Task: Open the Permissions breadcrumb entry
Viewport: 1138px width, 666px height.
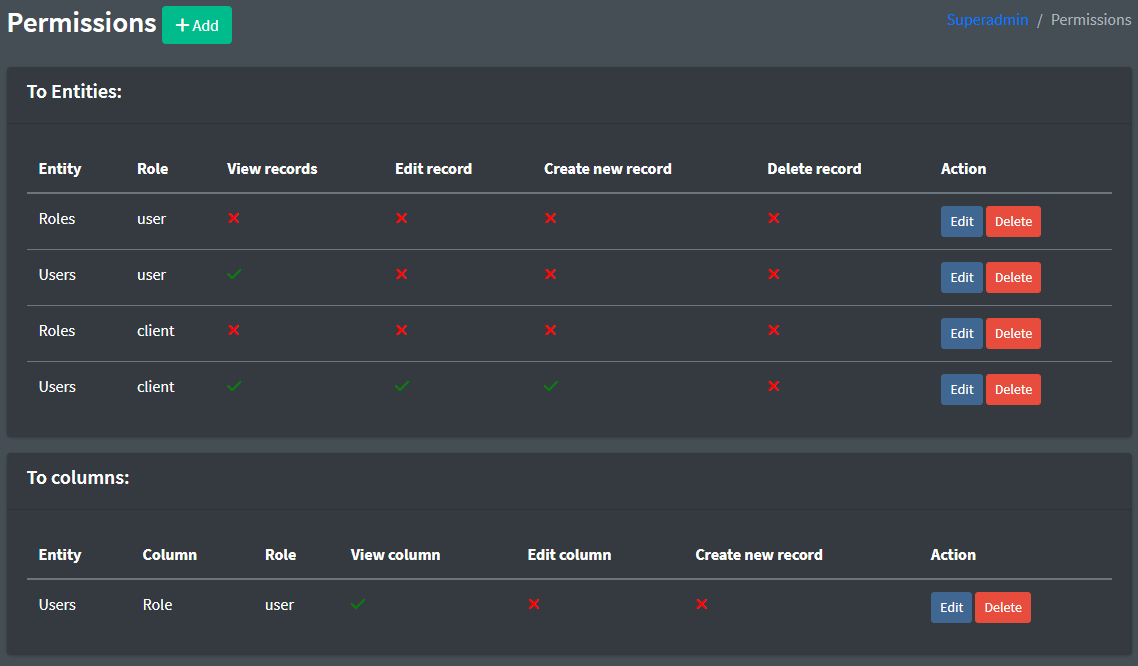Action: pyautogui.click(x=1090, y=19)
